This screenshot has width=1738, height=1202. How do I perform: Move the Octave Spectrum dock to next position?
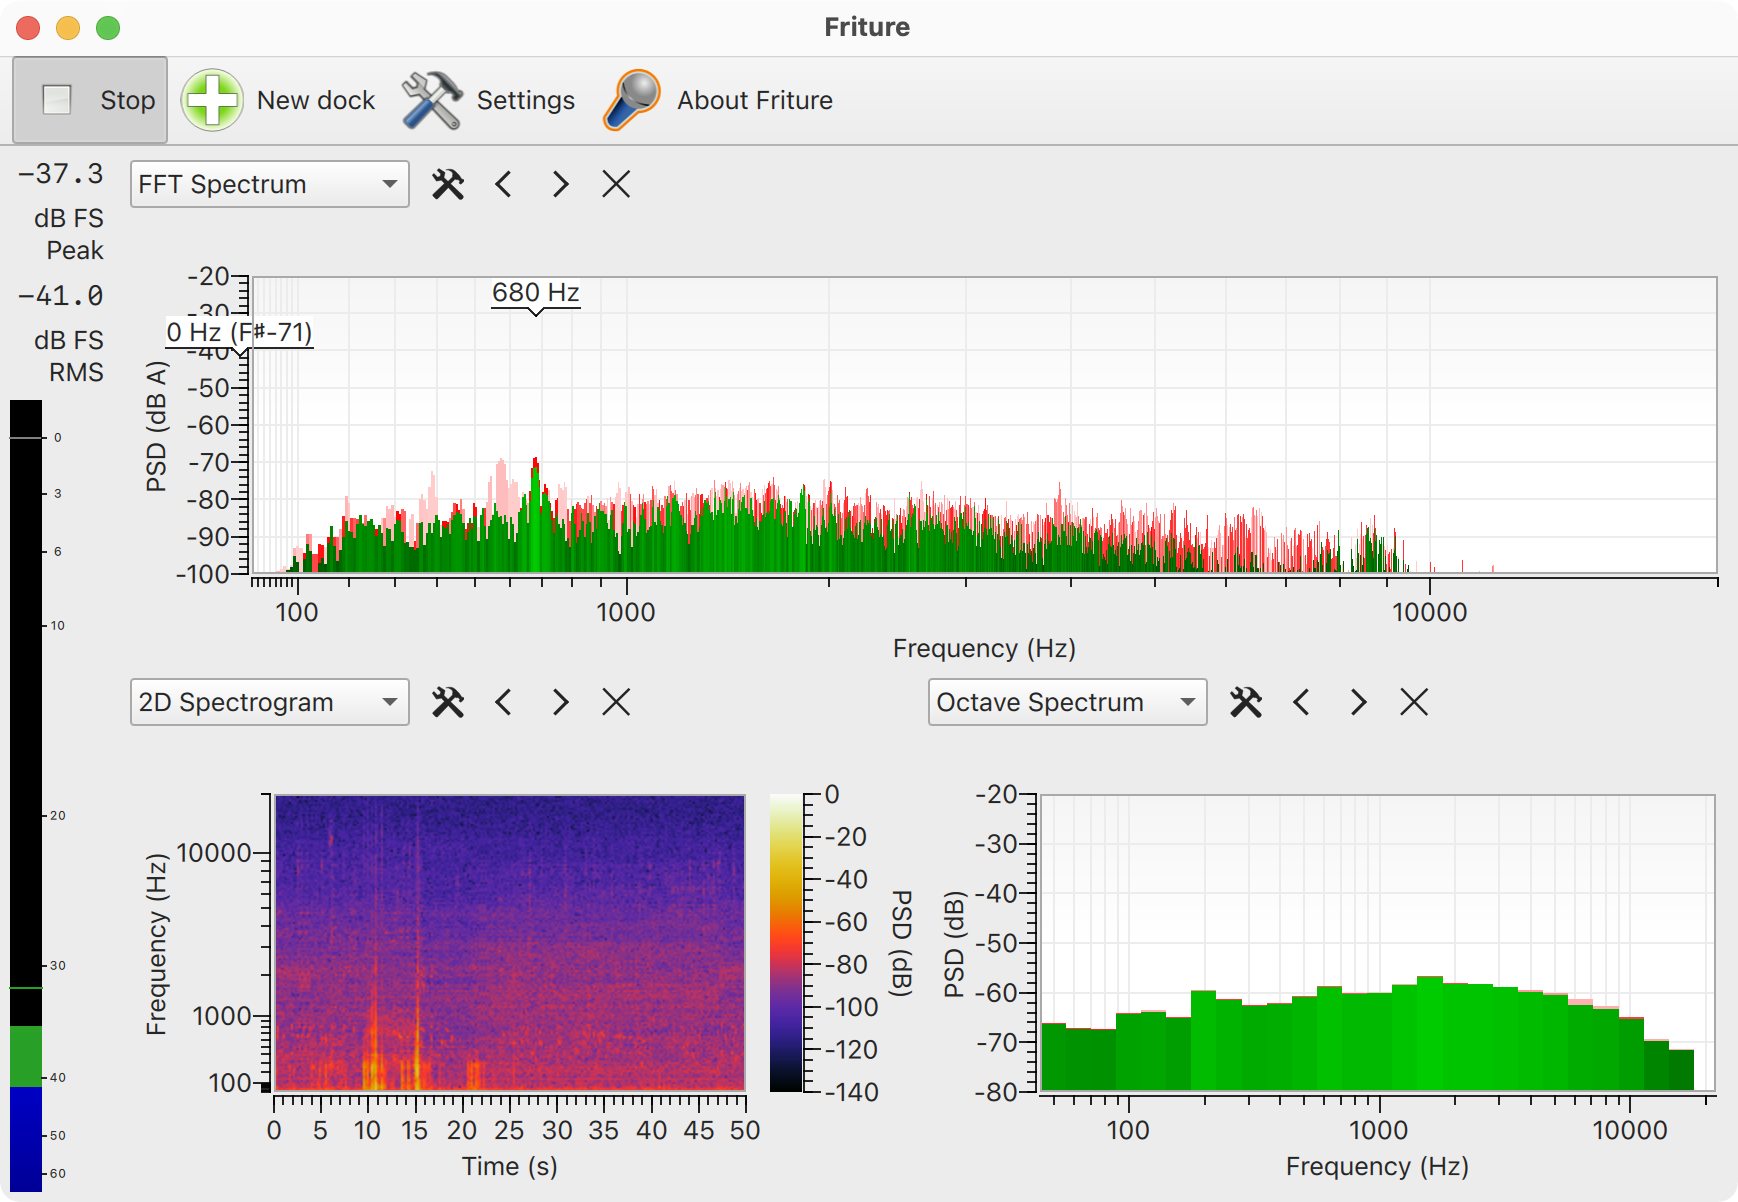coord(1358,702)
